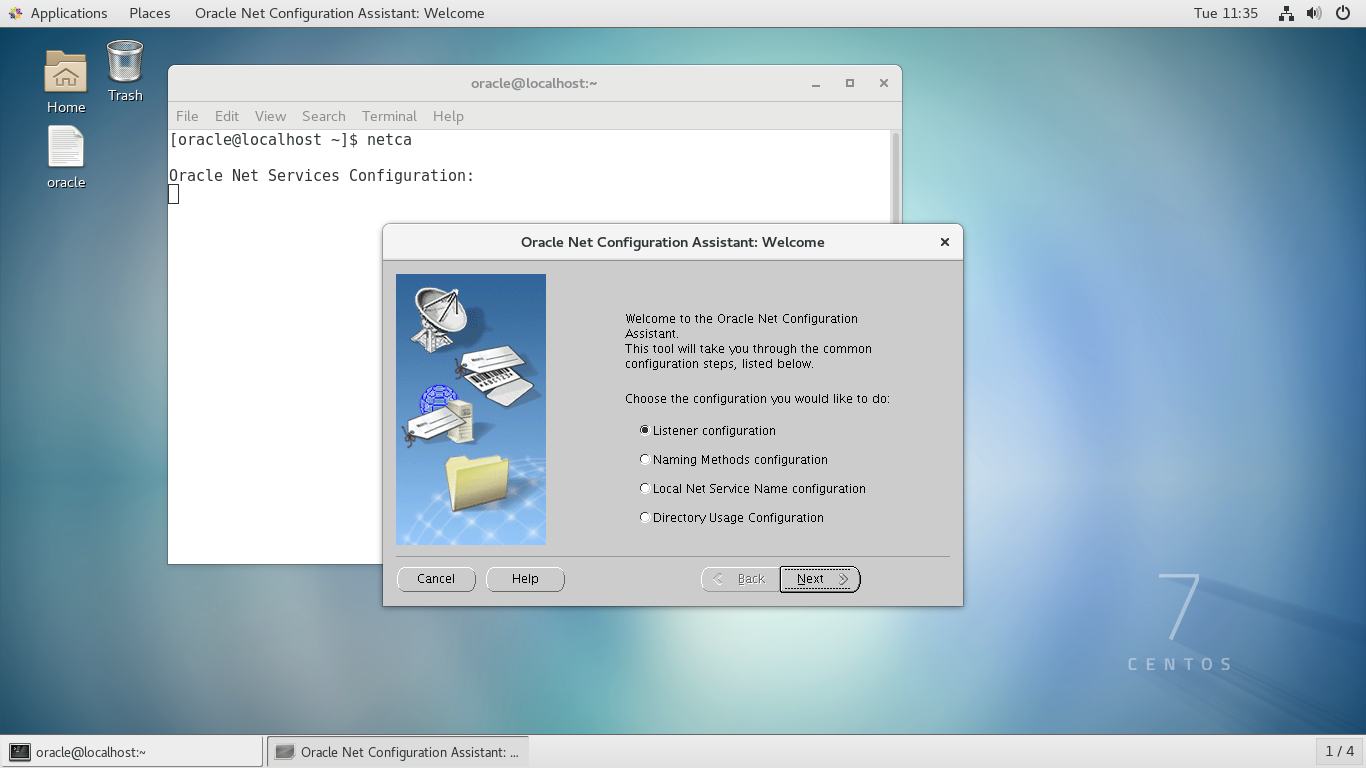Click the clock showing Tue 11:35
The width and height of the screenshot is (1366, 768).
[1224, 13]
